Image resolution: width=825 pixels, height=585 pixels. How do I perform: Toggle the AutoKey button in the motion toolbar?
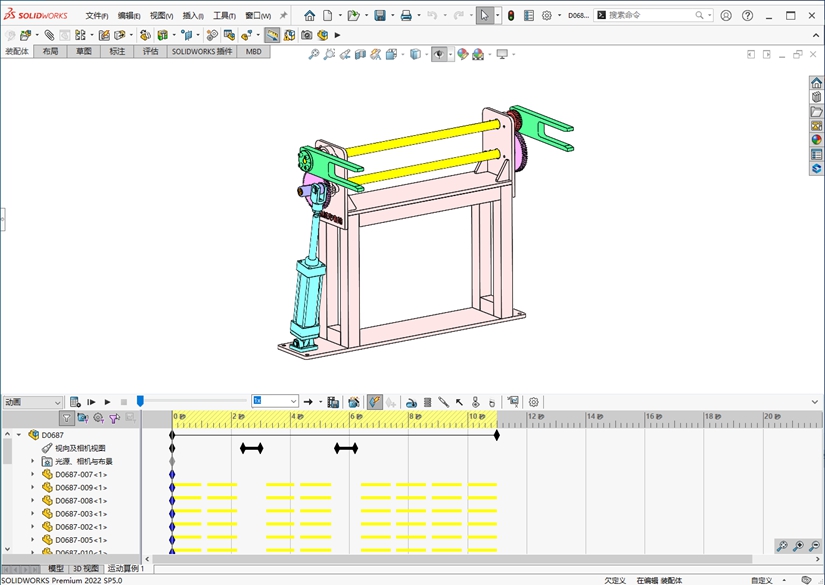click(374, 402)
